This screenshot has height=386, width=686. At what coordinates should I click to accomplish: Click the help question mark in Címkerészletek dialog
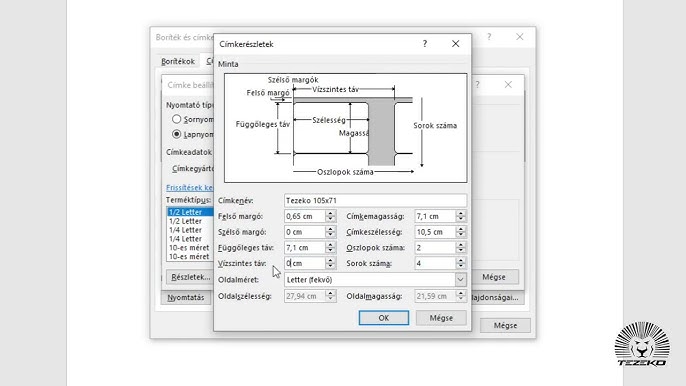[x=425, y=44]
